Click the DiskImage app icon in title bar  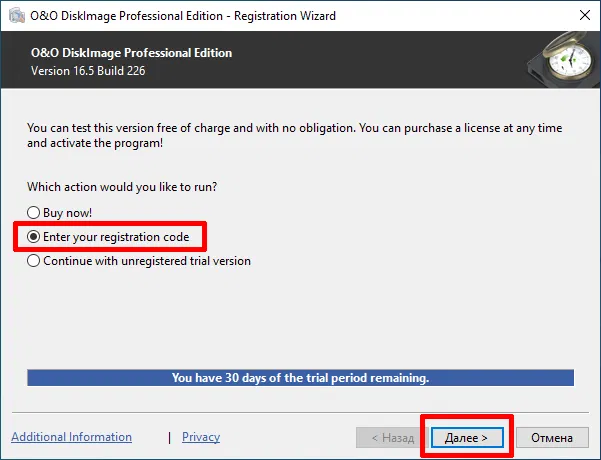pos(17,15)
